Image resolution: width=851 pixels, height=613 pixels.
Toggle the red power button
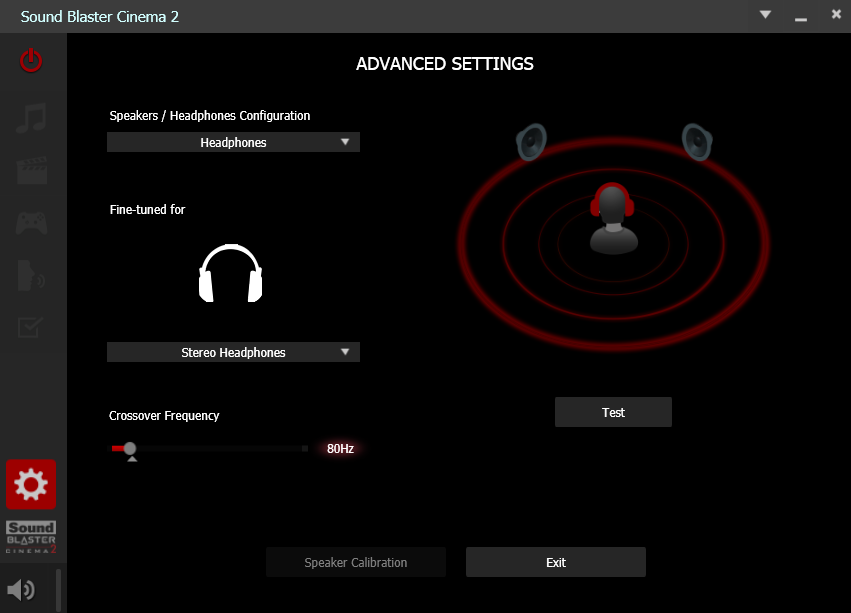coord(31,60)
